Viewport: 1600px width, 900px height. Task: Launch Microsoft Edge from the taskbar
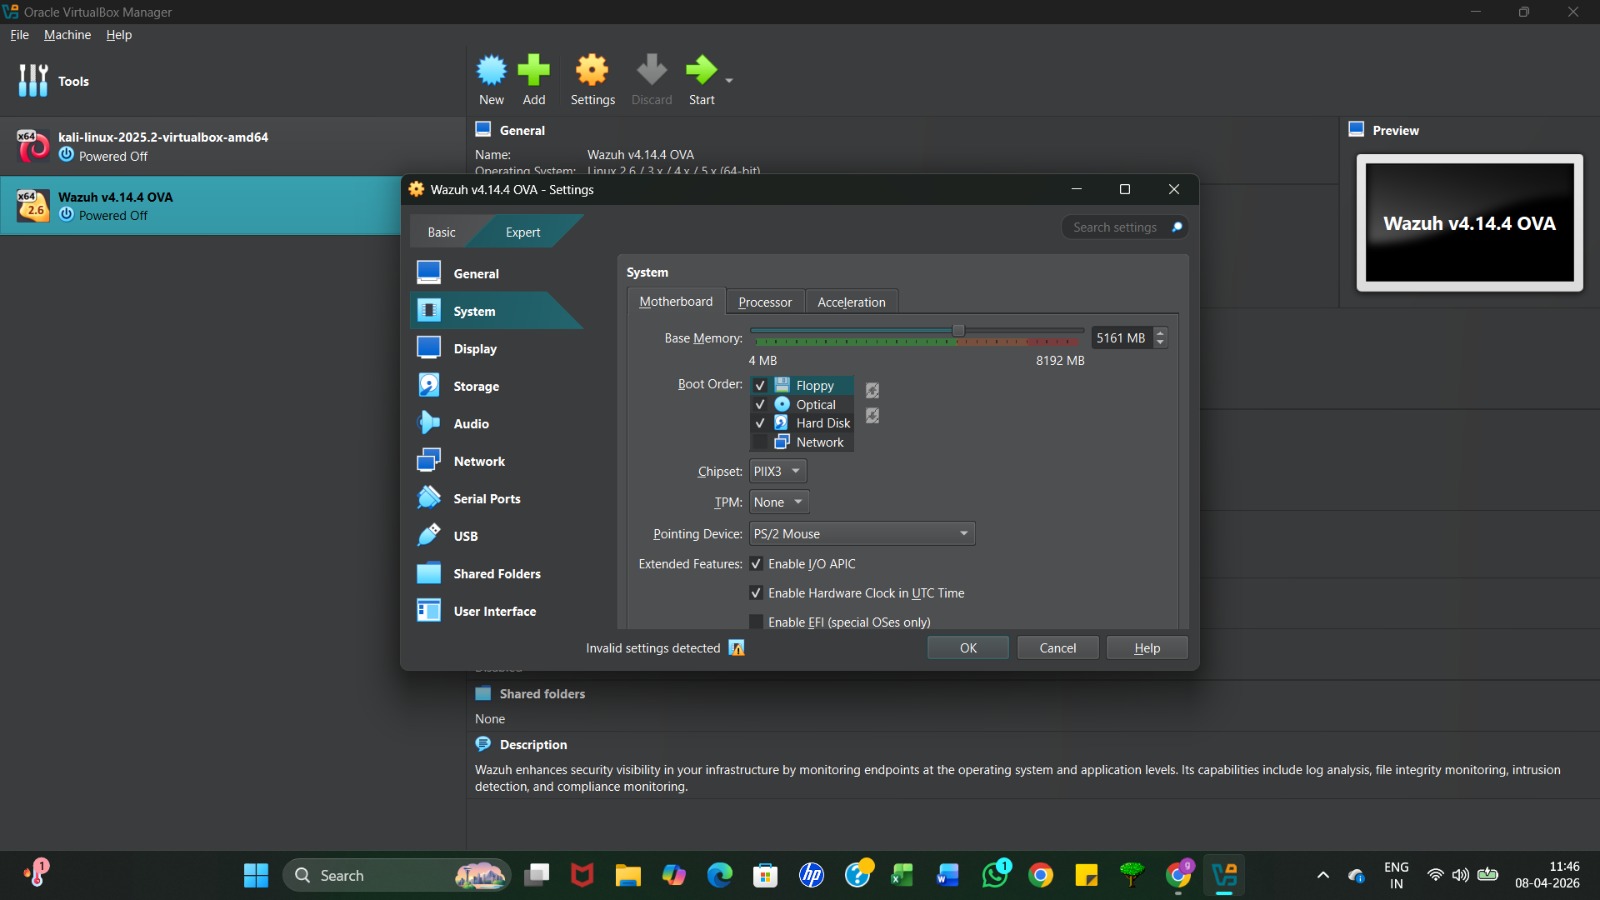pos(719,875)
